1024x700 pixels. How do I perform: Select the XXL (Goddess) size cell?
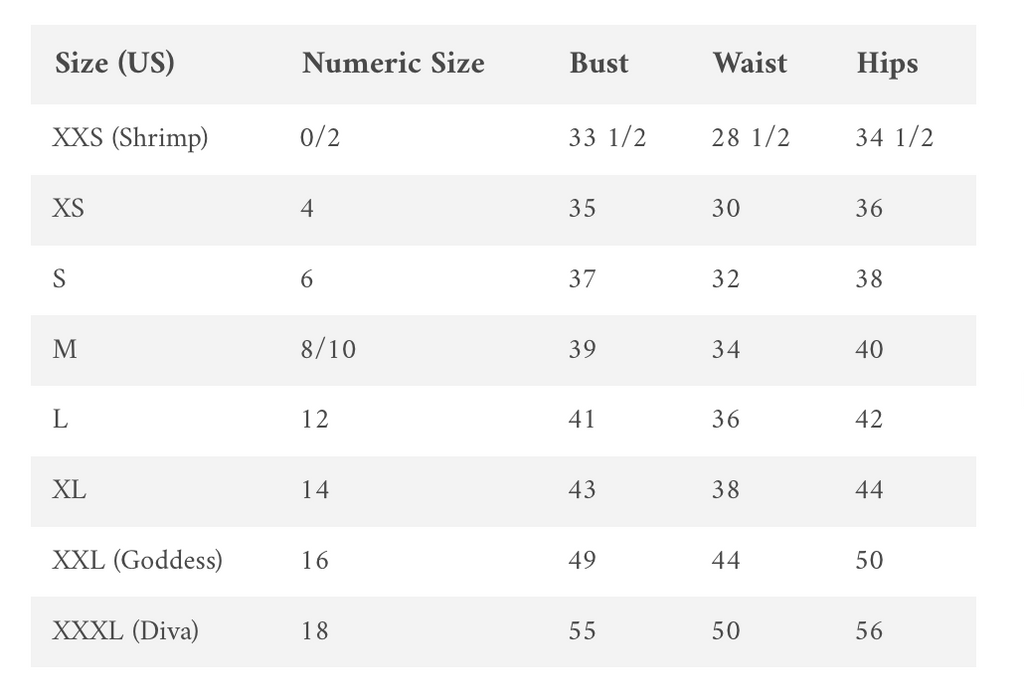137,561
